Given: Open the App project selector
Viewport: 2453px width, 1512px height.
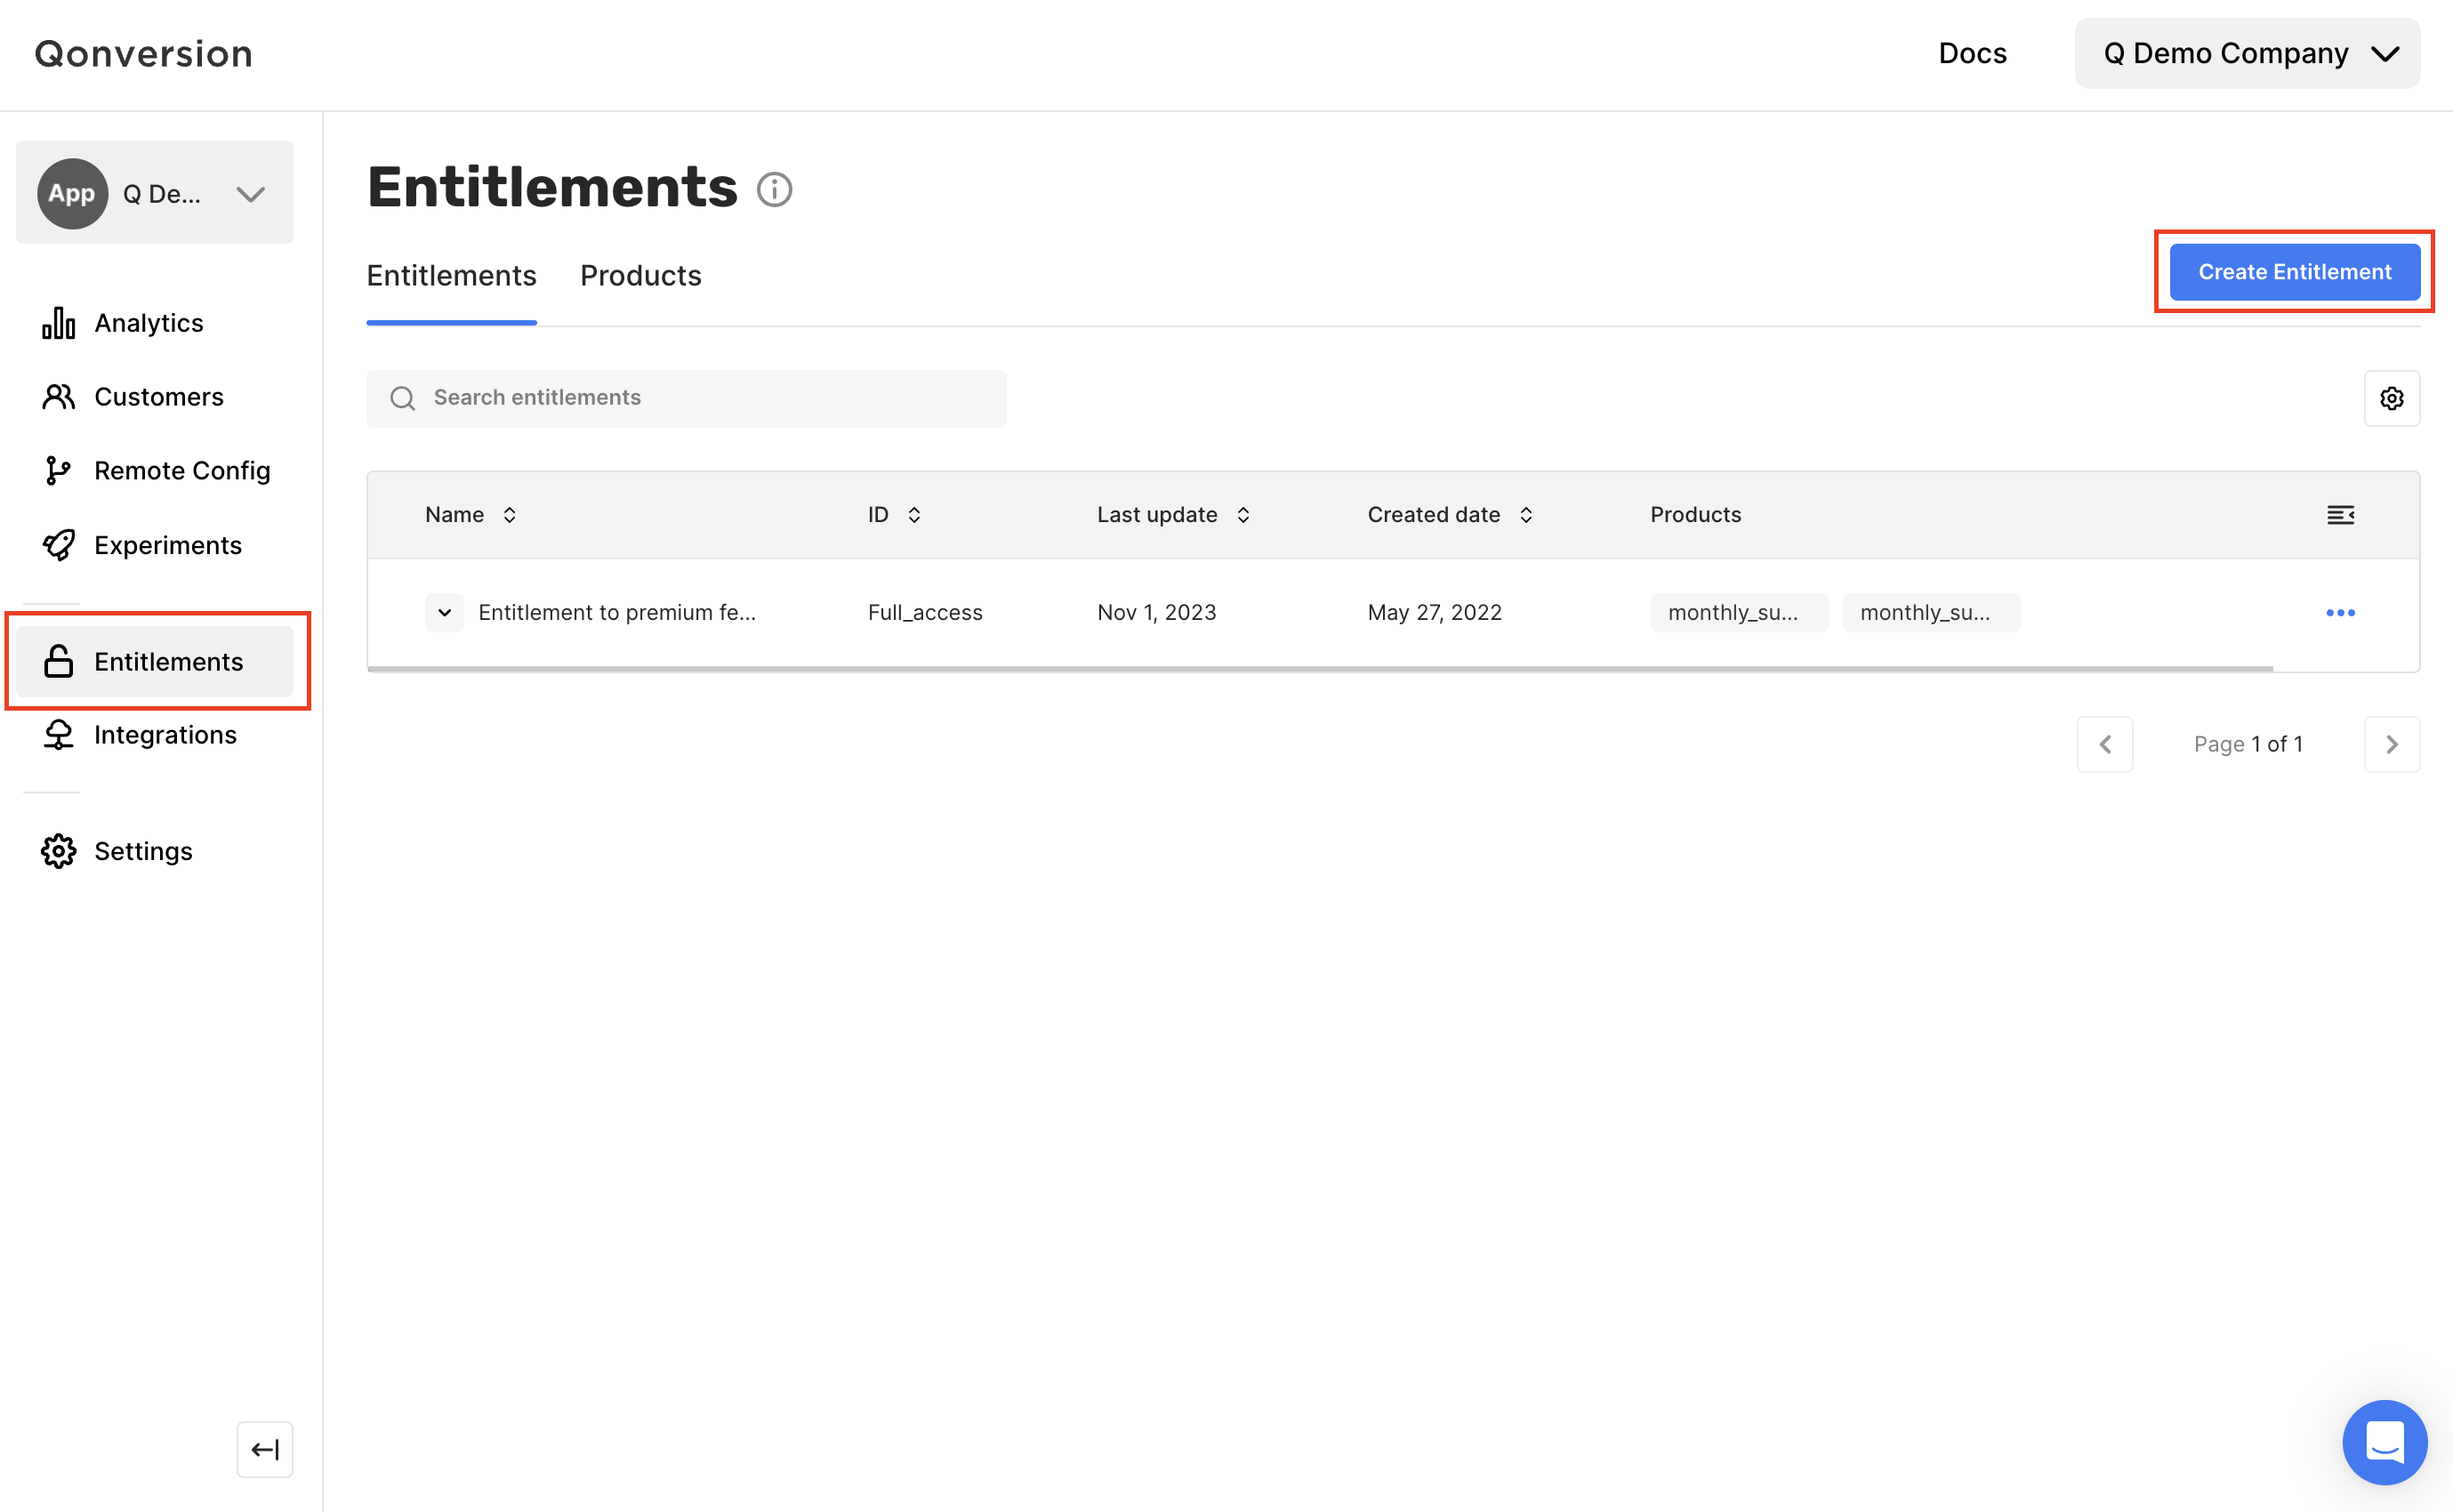Looking at the screenshot, I should [154, 193].
